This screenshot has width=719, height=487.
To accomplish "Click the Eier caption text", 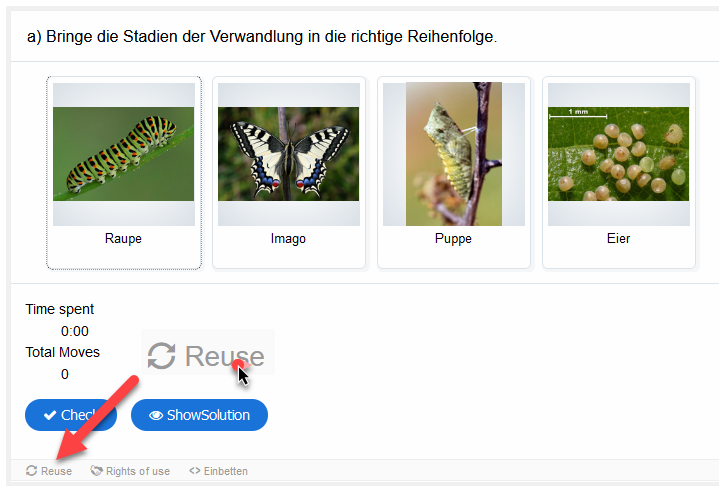I will (x=618, y=239).
